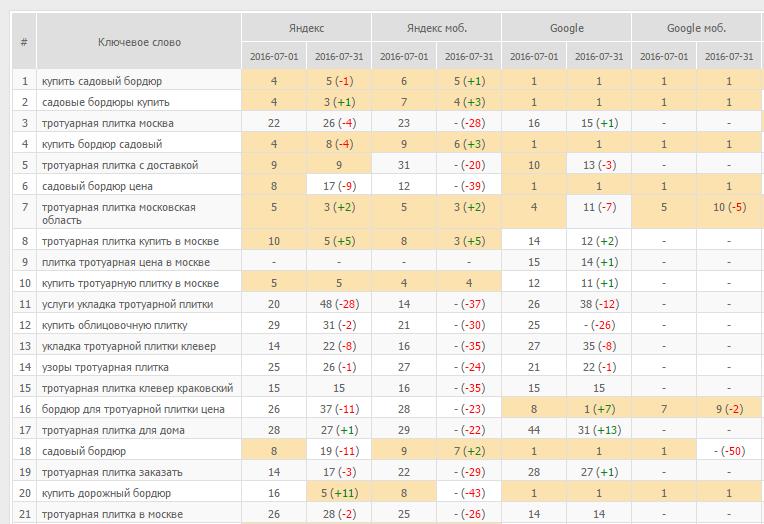Click the - (-50) Google моб. cell
Image resolution: width=764 pixels, height=524 pixels.
pos(729,451)
